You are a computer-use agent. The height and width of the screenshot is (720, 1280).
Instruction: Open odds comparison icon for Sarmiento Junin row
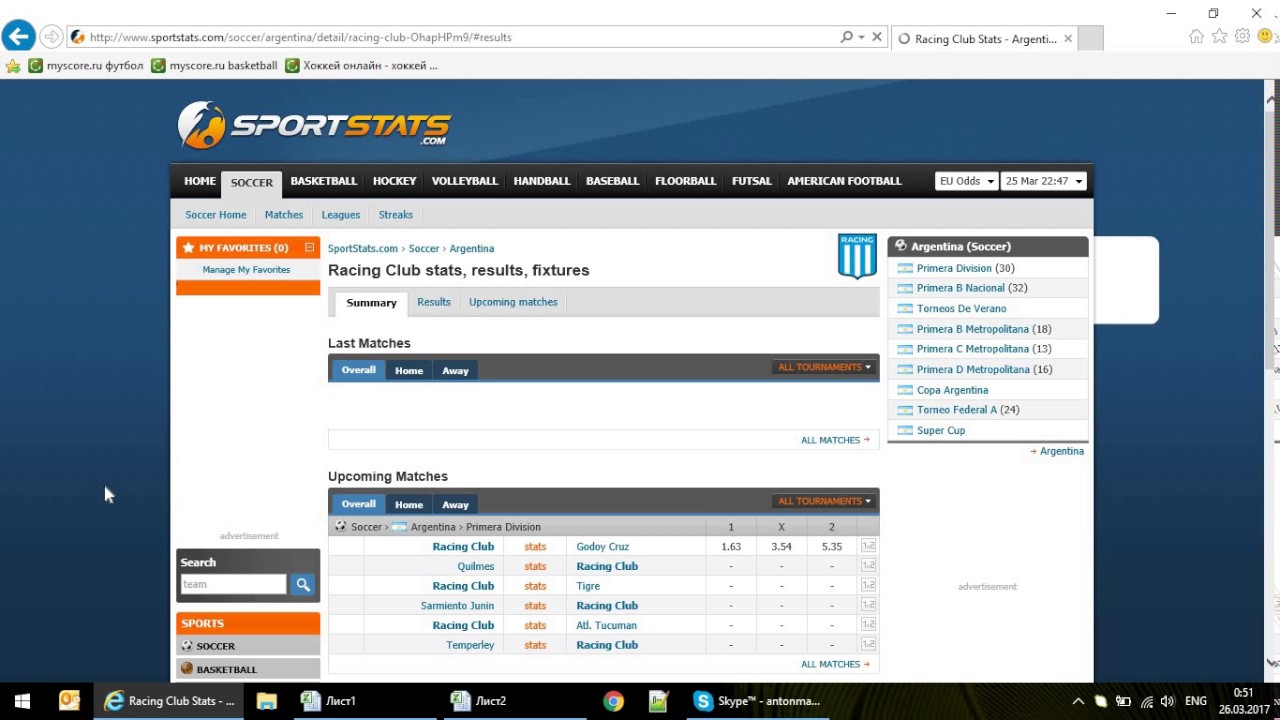(868, 605)
